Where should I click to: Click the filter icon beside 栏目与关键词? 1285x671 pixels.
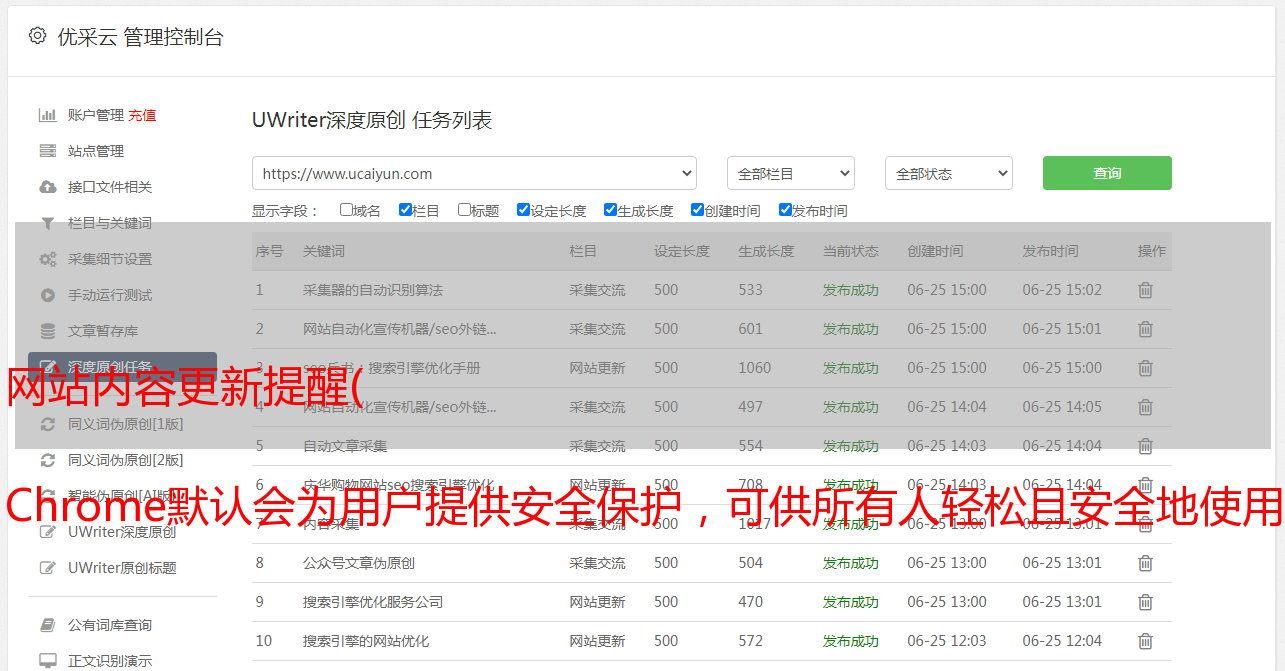(x=47, y=223)
